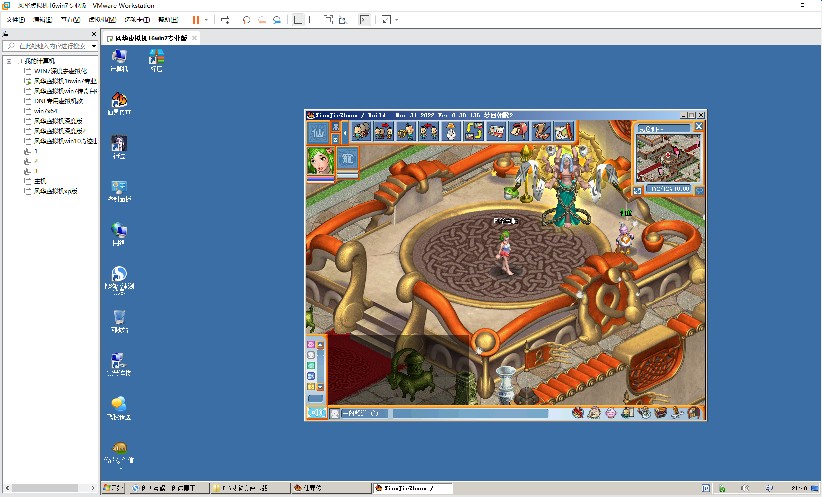Click the green-haired character portrait

320,161
